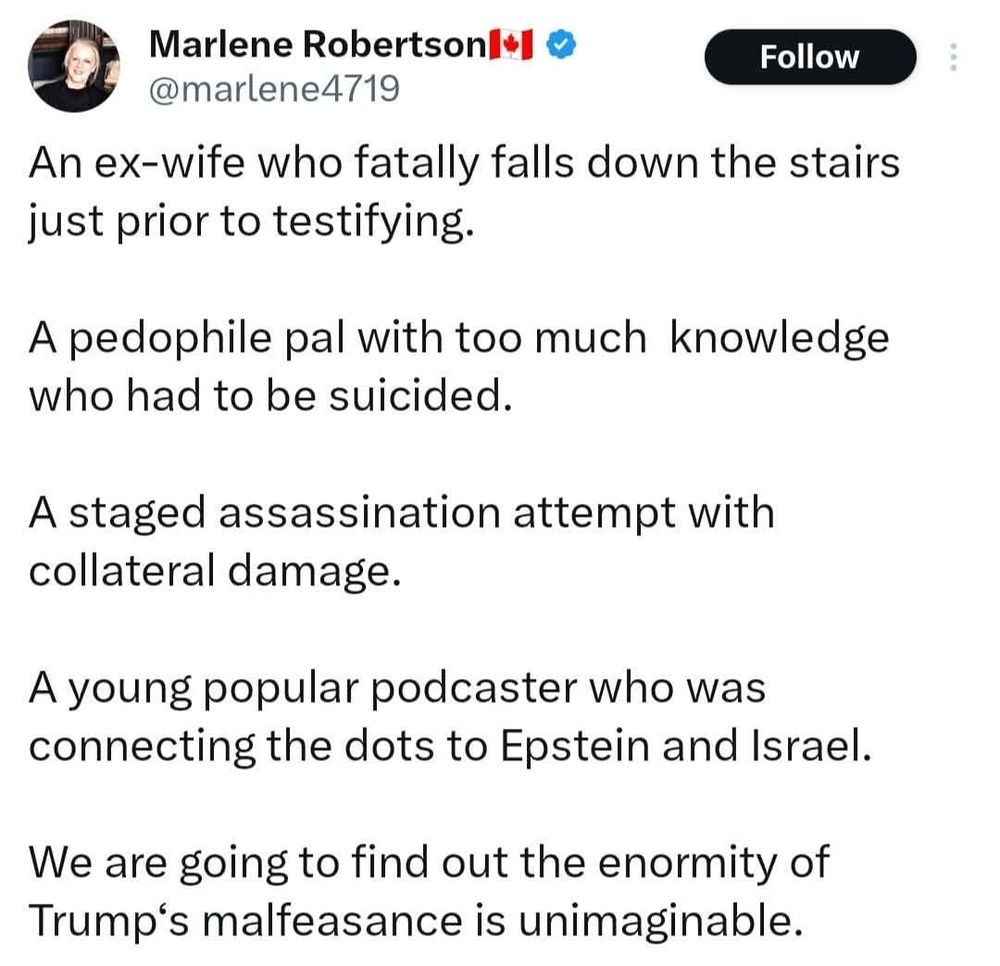The image size is (1000, 966).
Task: Click the line starting with "A pedophile pal"
Action: 458,338
